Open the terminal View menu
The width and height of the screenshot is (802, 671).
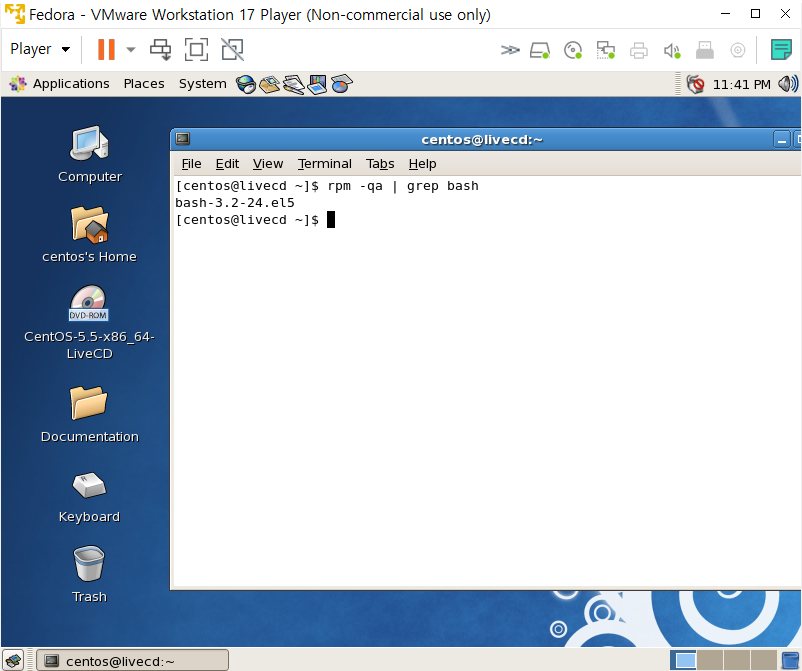click(x=268, y=164)
